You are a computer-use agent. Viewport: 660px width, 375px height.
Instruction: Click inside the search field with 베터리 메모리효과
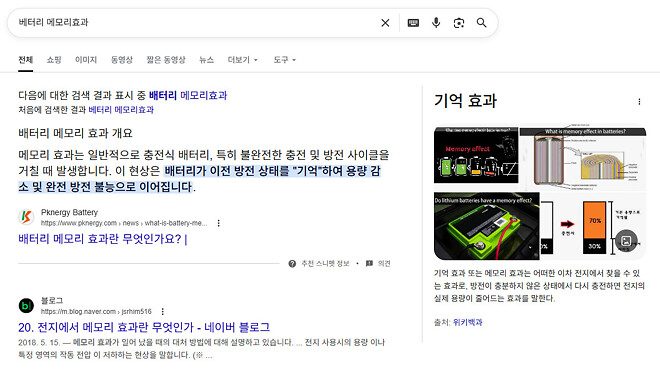point(194,23)
